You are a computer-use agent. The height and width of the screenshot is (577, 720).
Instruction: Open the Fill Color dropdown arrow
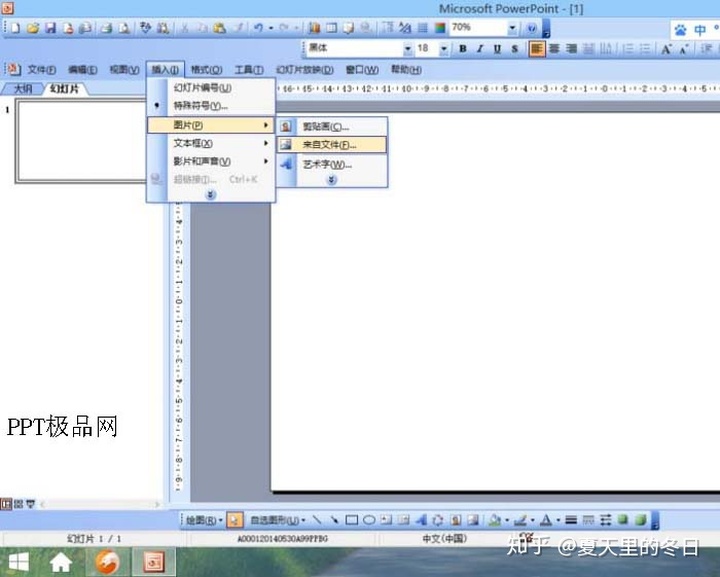[507, 521]
